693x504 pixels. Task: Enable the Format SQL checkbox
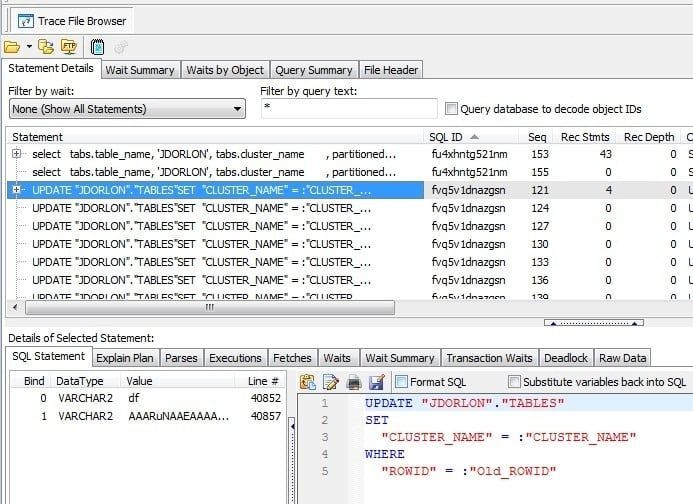(401, 382)
